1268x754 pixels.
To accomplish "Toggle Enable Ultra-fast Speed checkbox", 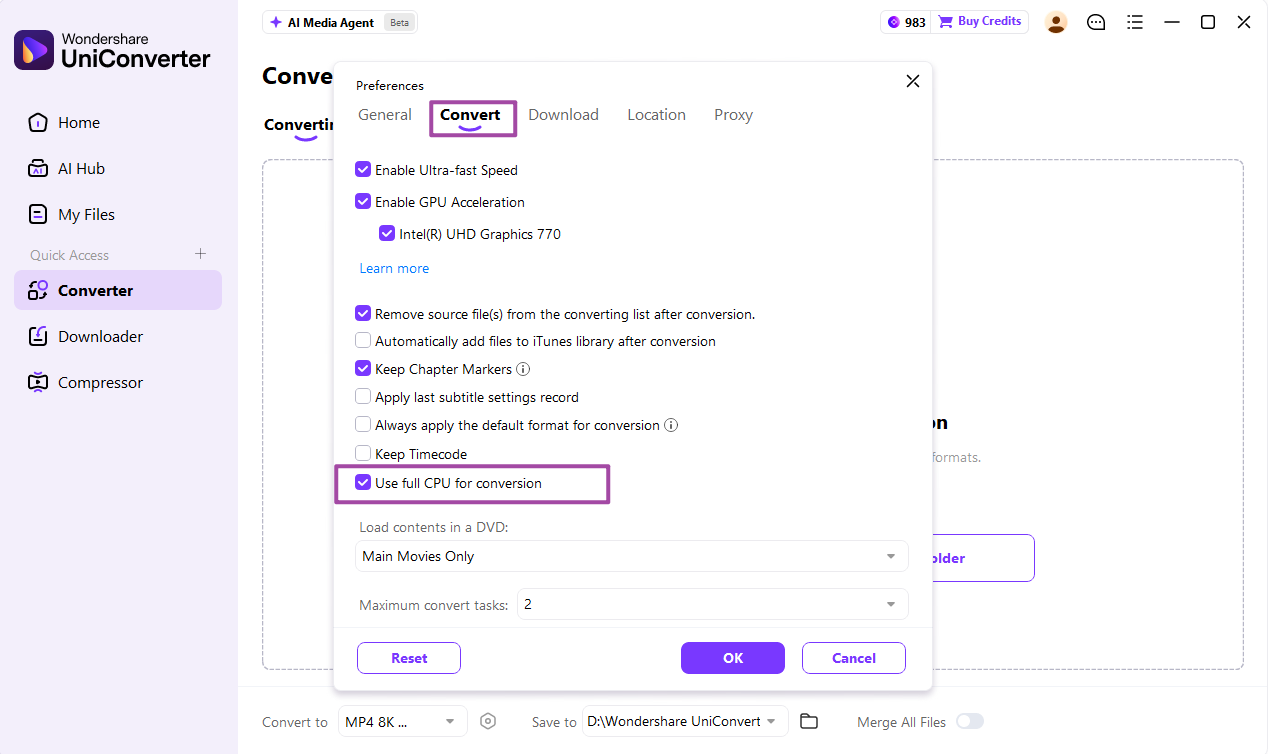I will coord(363,170).
